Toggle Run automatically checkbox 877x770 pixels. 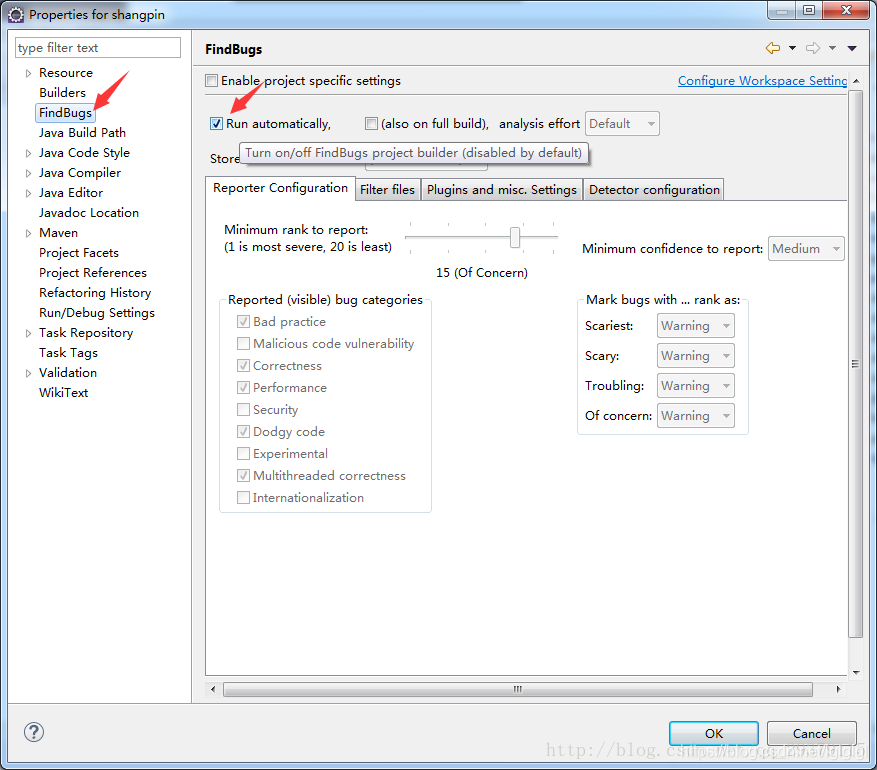coord(216,124)
